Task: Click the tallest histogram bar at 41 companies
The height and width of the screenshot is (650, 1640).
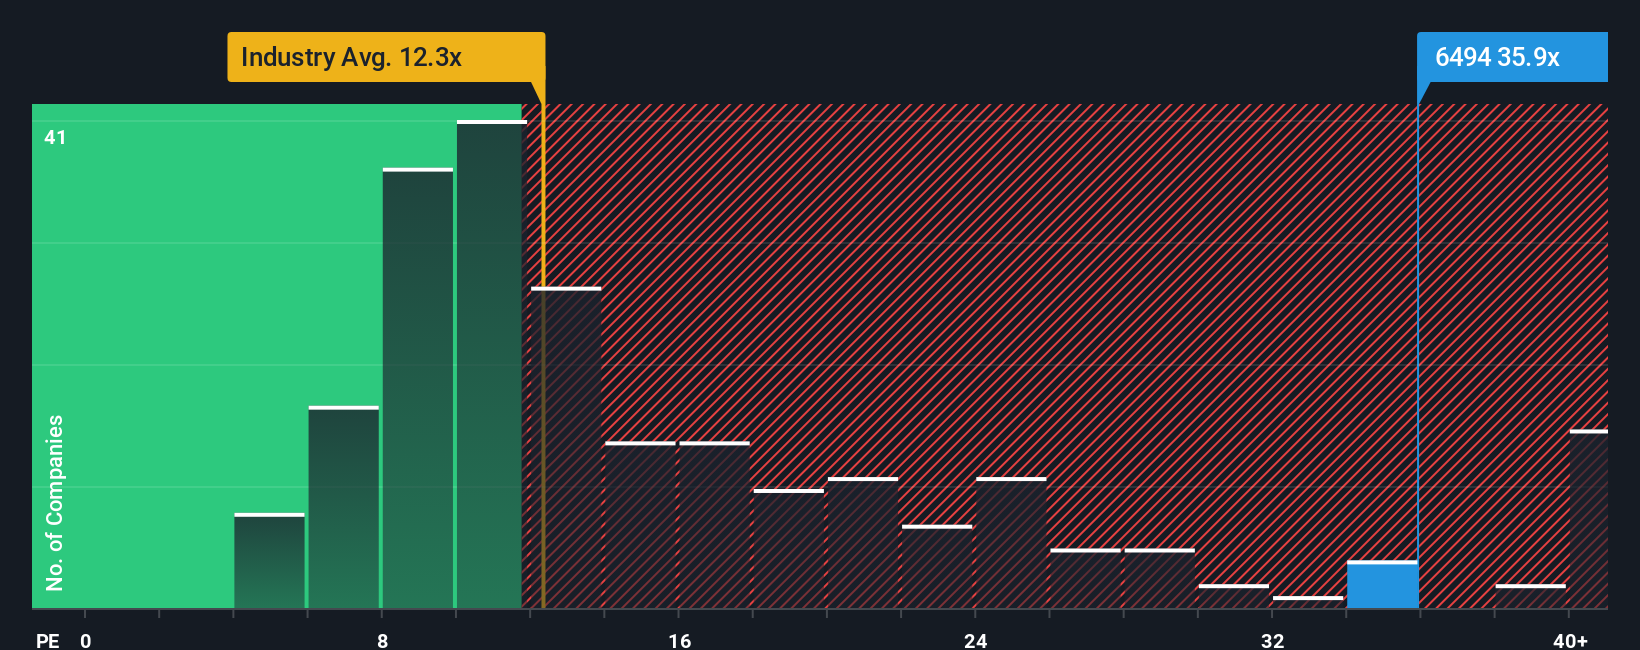Action: click(491, 365)
